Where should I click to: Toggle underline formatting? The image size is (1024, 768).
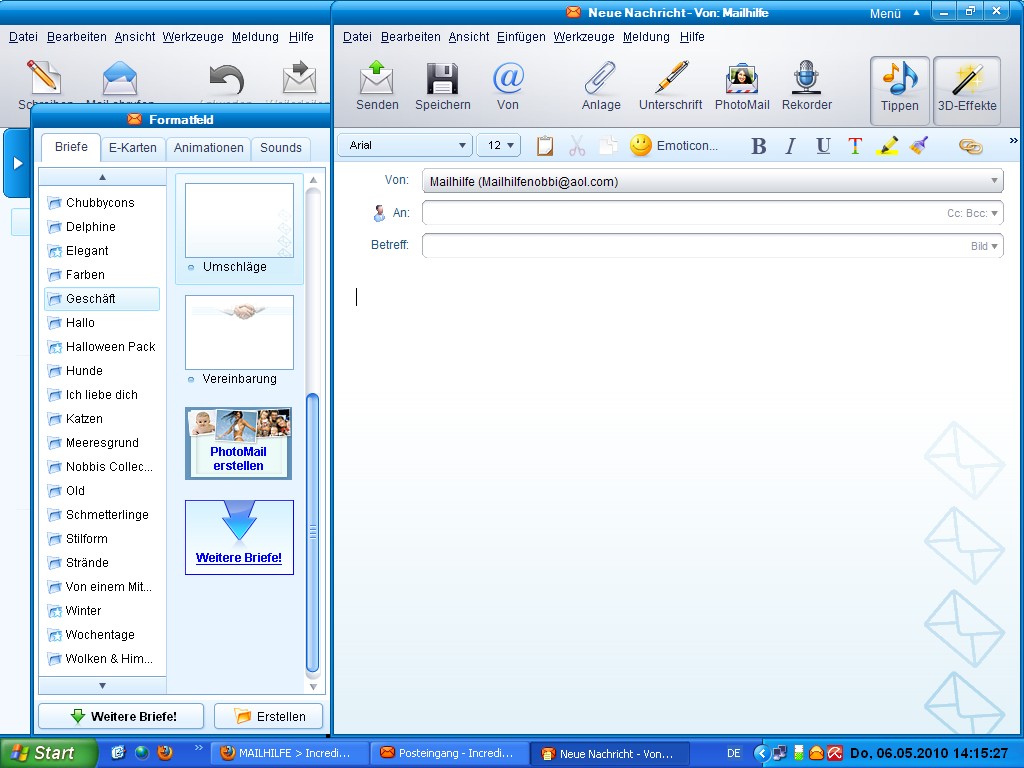(823, 146)
